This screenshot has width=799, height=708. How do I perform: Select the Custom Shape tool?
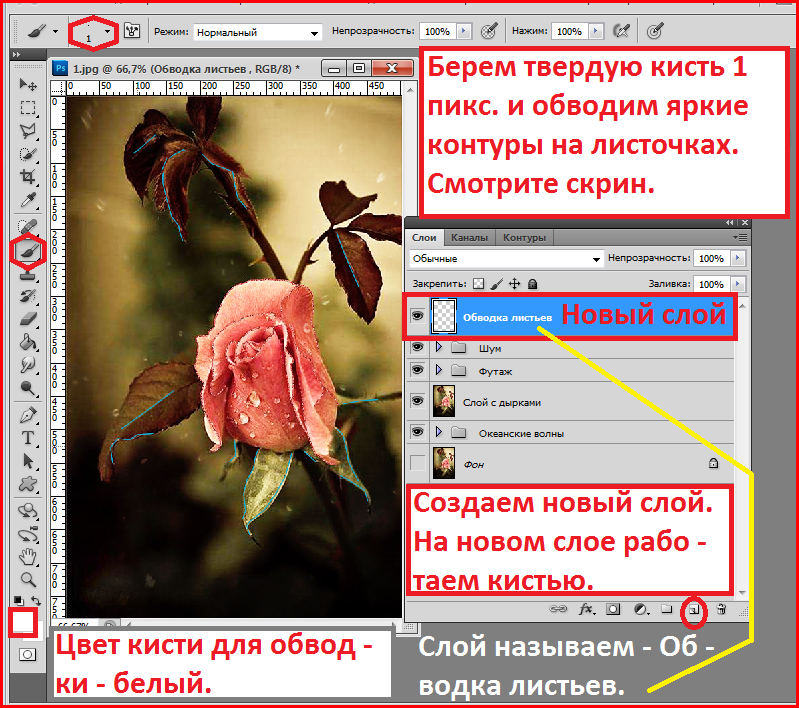tap(28, 484)
